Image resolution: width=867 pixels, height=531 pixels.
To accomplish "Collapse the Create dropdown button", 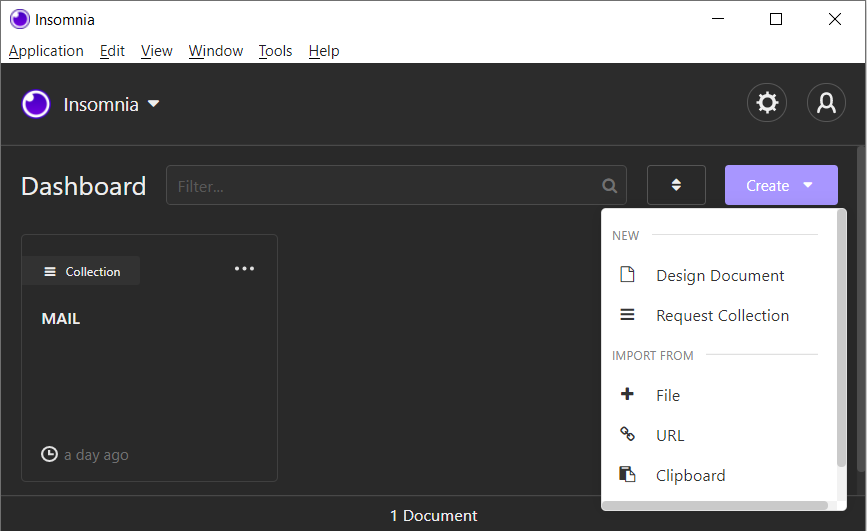I will [x=781, y=186].
